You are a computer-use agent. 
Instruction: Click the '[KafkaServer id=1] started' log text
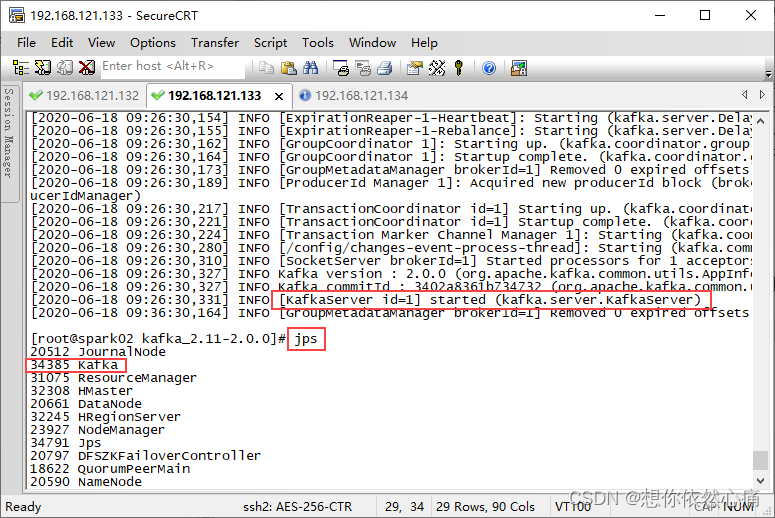[383, 300]
